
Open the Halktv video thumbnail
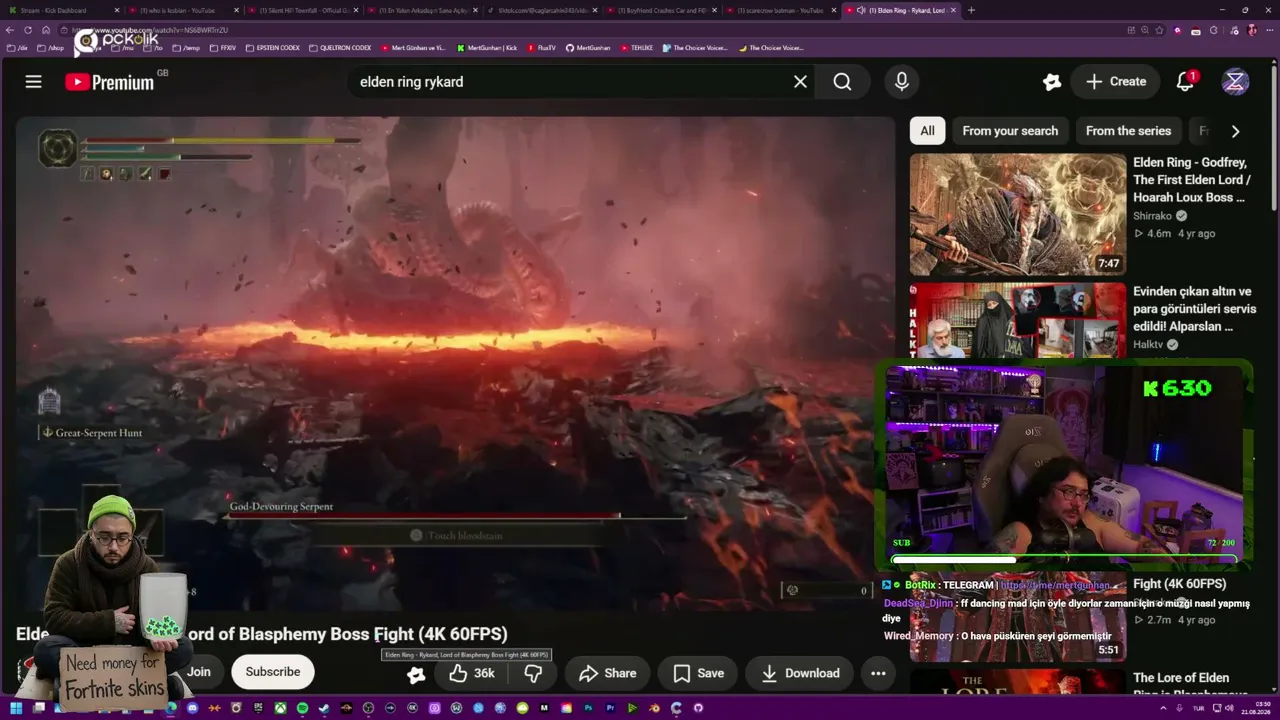1018,321
